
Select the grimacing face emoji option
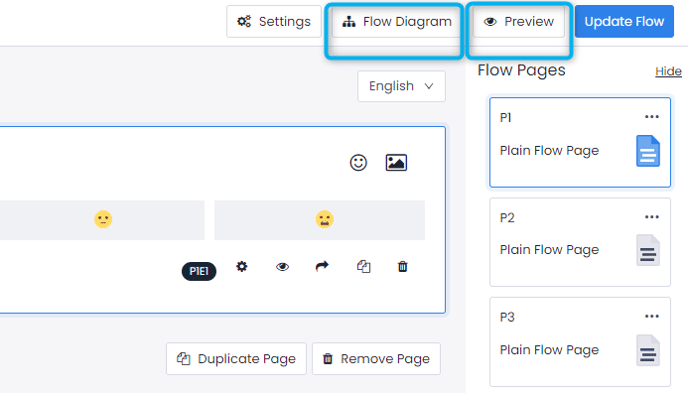pos(324,219)
